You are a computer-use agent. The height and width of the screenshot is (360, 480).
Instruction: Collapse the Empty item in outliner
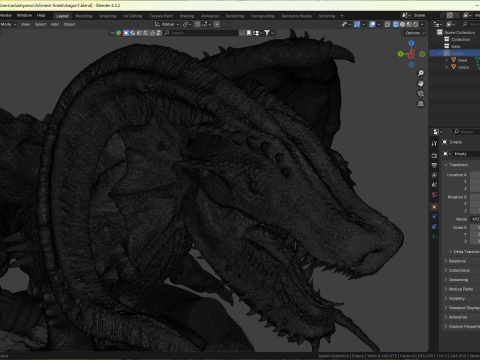tap(440, 53)
